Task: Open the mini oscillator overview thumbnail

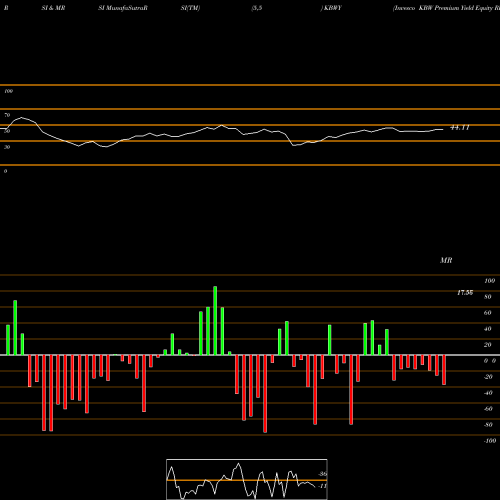Action: click(247, 479)
